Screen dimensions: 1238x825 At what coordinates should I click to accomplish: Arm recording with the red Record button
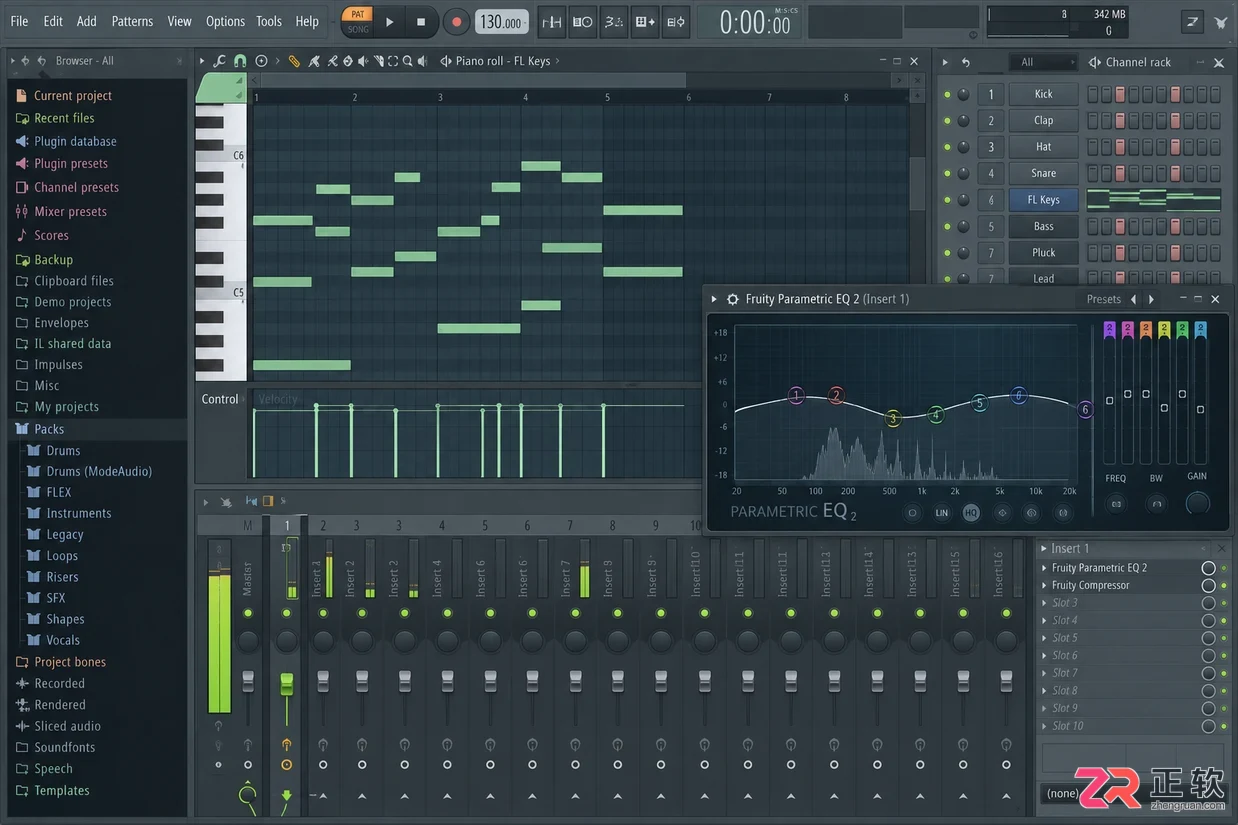(x=457, y=21)
